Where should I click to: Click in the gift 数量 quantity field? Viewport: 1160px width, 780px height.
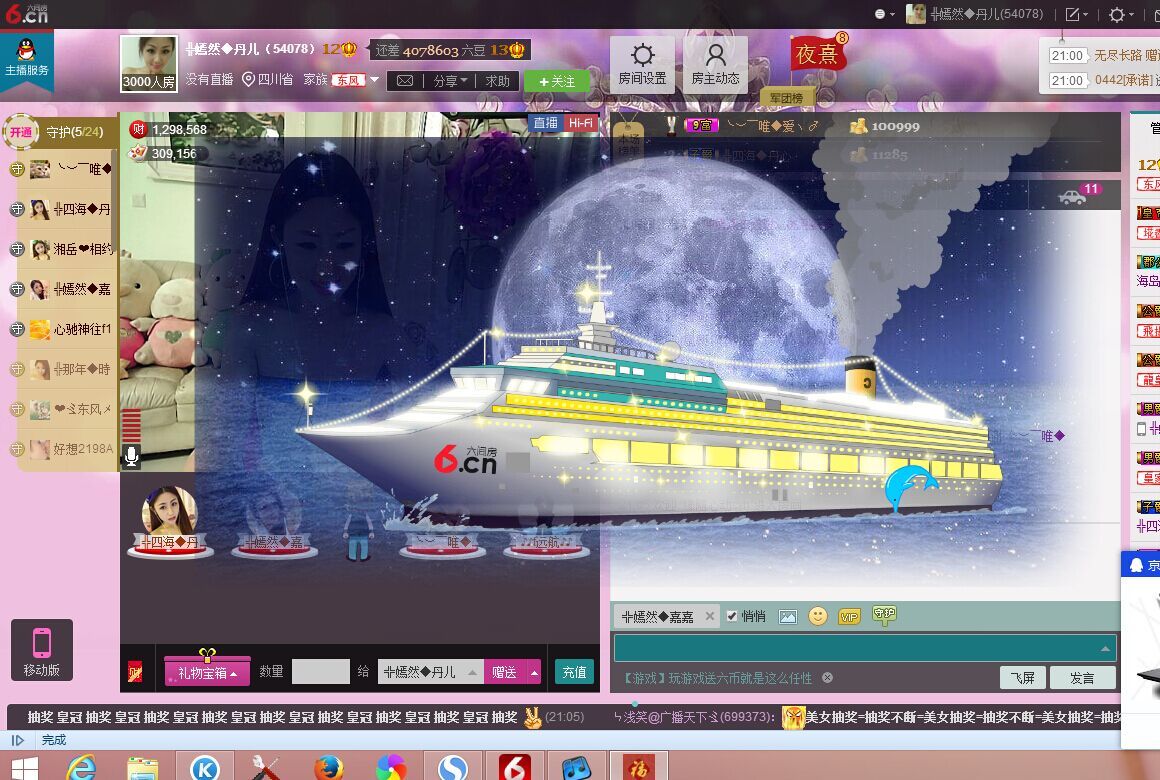coord(320,672)
